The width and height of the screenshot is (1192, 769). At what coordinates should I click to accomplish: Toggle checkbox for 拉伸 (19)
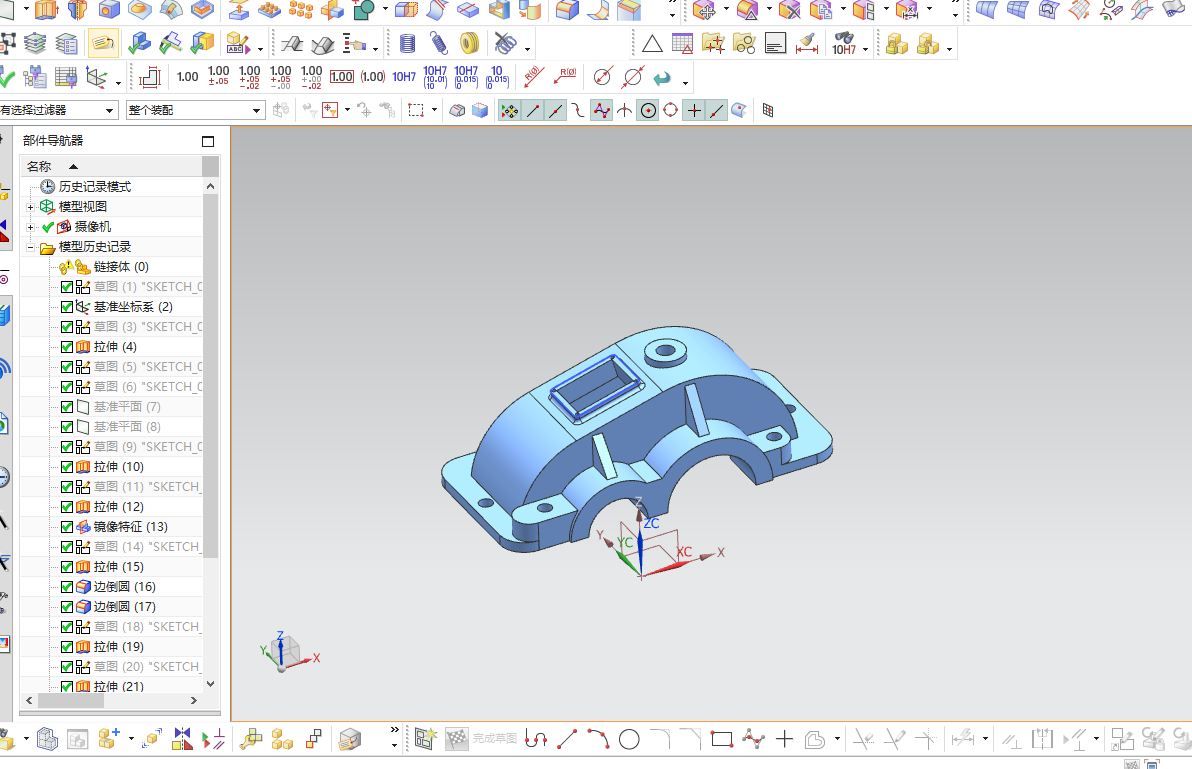pos(67,647)
